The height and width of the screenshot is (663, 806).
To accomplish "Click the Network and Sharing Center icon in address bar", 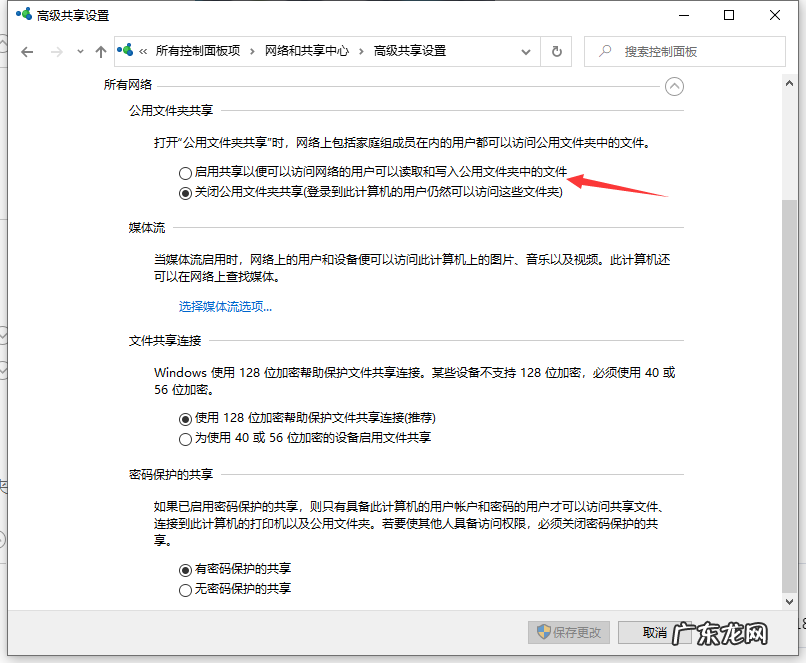I will (125, 51).
